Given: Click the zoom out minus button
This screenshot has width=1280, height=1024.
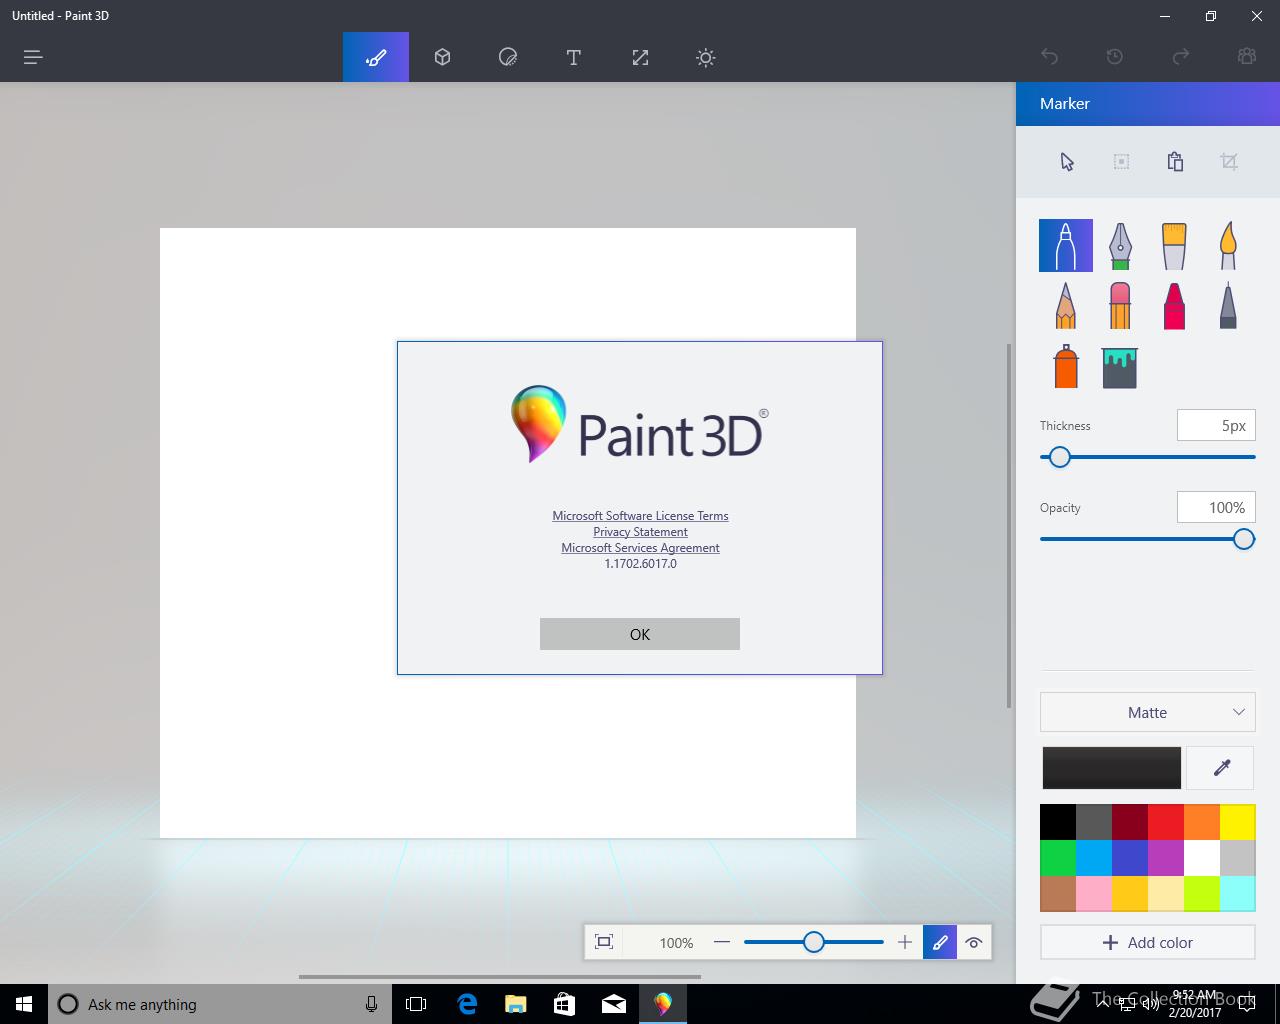Looking at the screenshot, I should 722,942.
